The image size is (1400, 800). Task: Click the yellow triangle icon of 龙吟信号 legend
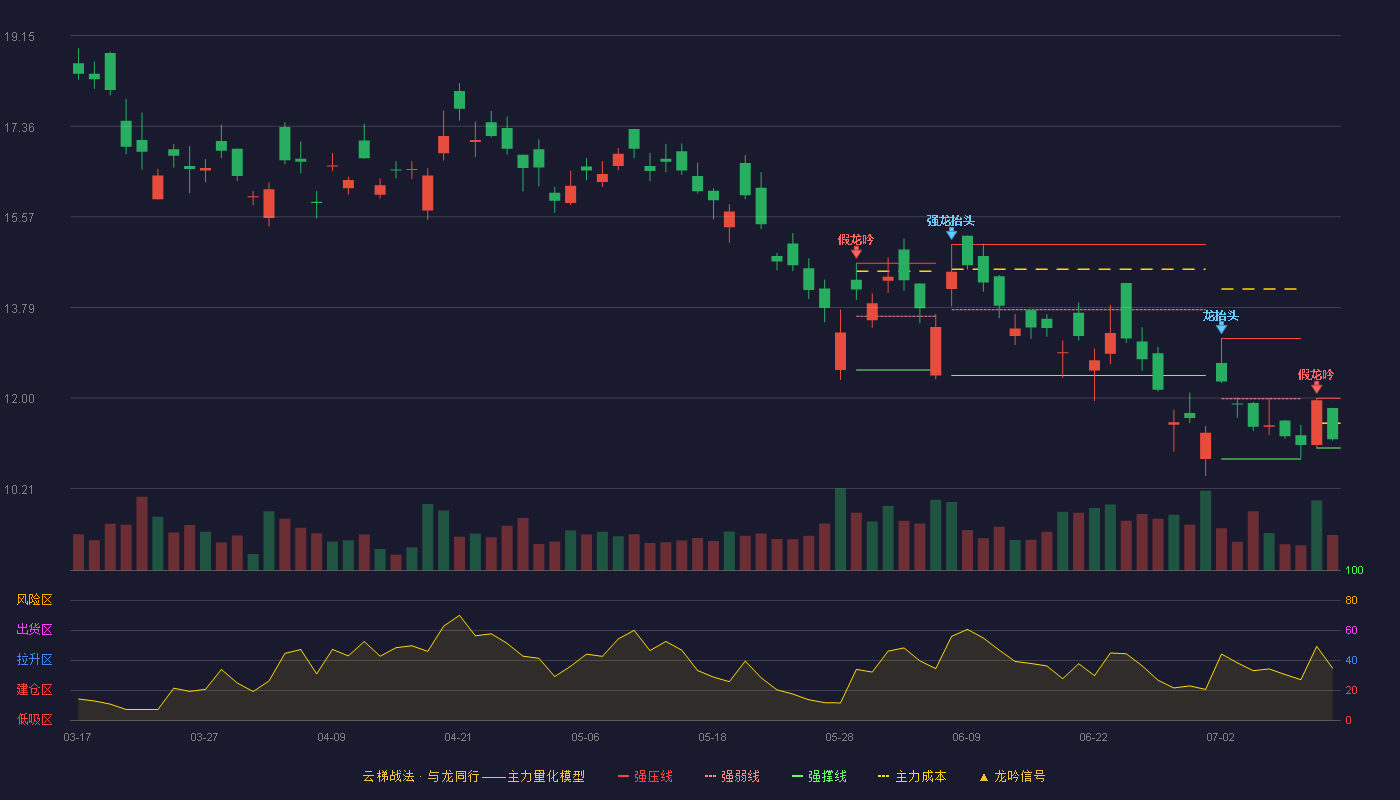[x=983, y=776]
